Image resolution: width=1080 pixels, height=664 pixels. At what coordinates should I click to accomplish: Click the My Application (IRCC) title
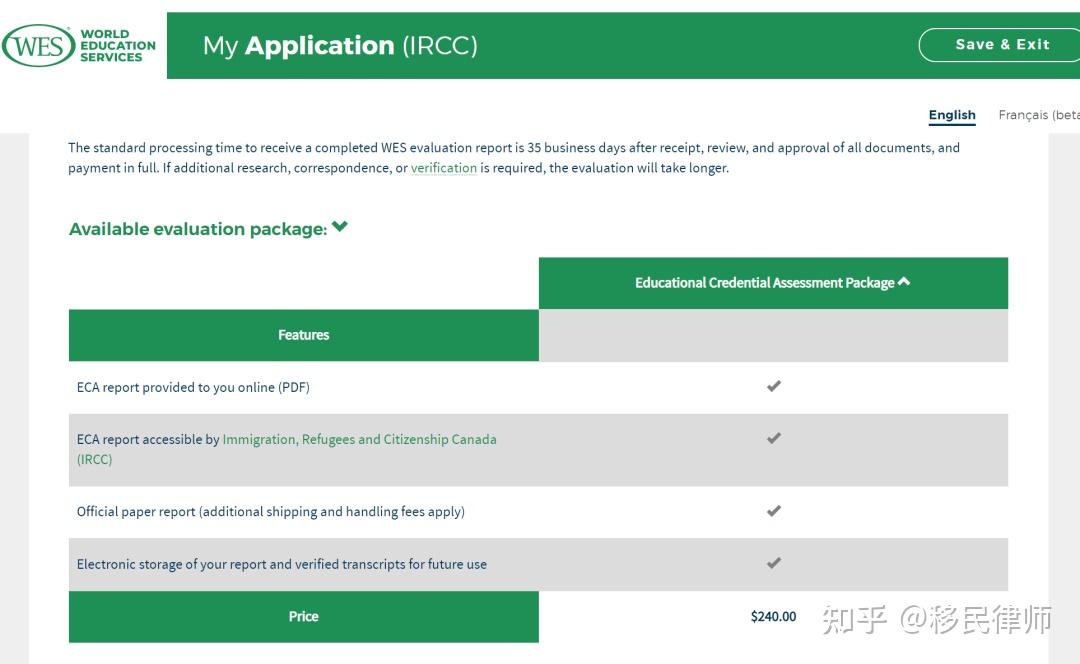coord(340,46)
